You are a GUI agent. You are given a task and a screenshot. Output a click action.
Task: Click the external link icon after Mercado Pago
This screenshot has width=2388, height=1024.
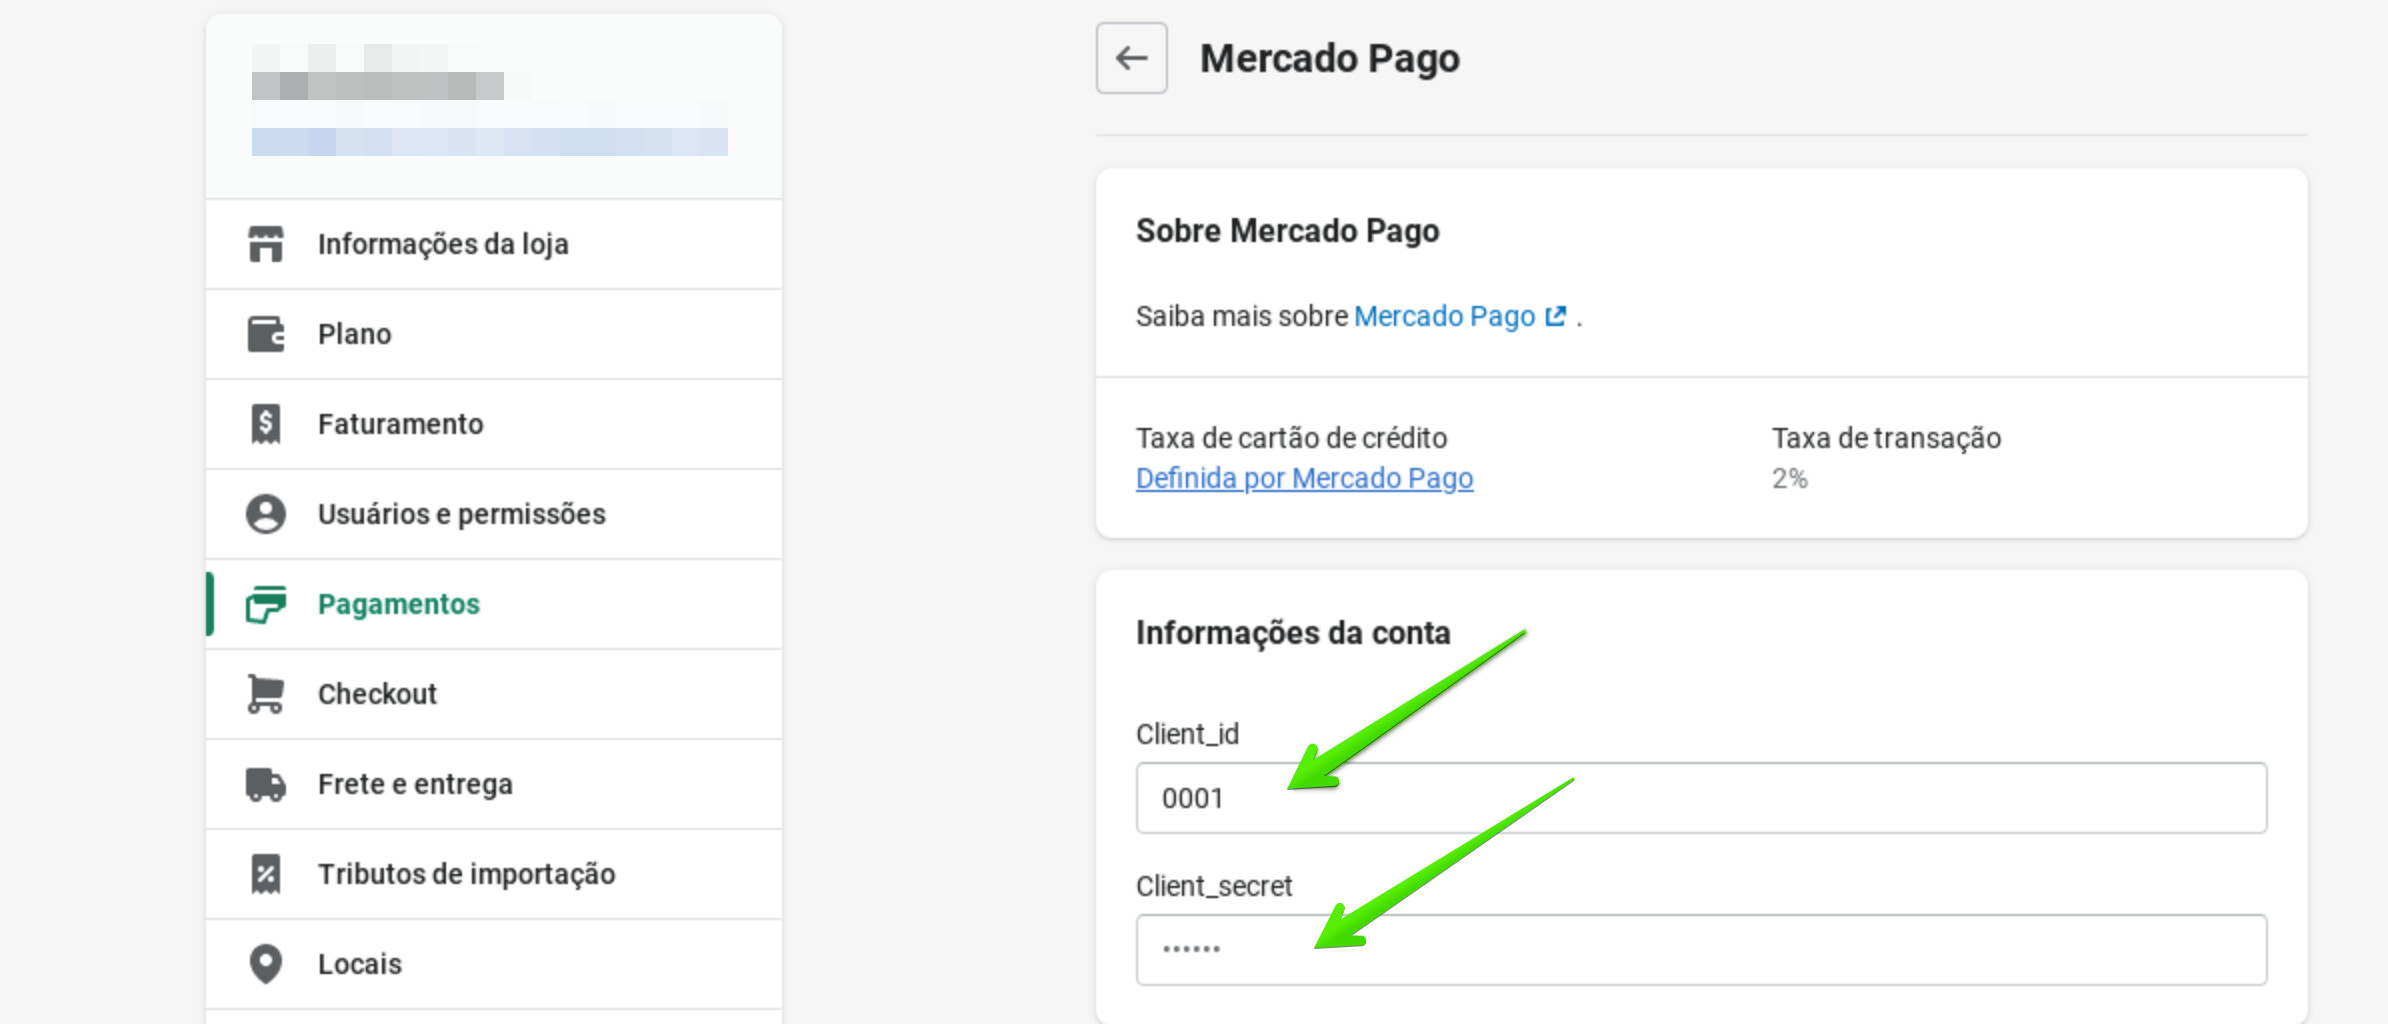1555,316
